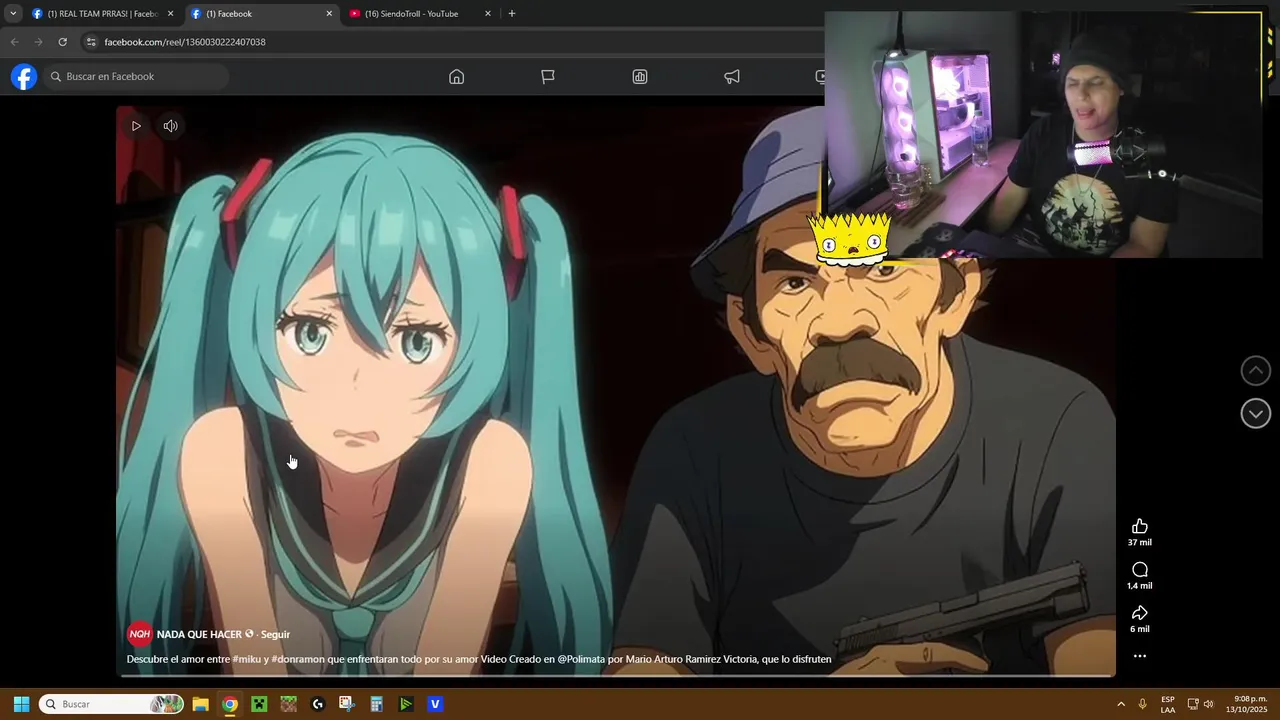Go to next reel down chevron

1255,414
